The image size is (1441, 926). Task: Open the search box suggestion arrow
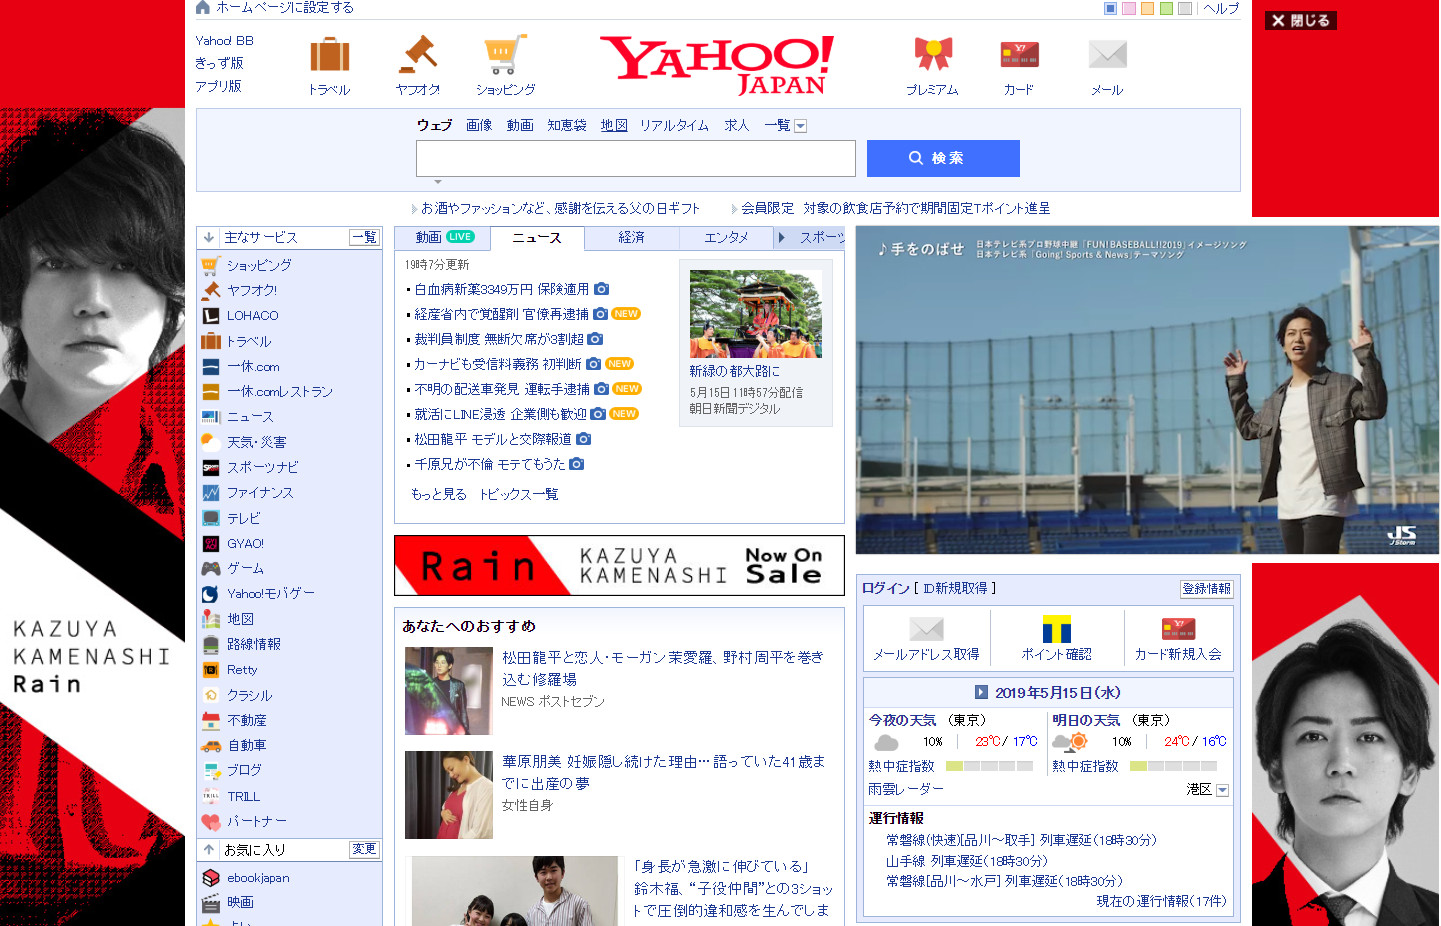[x=437, y=182]
